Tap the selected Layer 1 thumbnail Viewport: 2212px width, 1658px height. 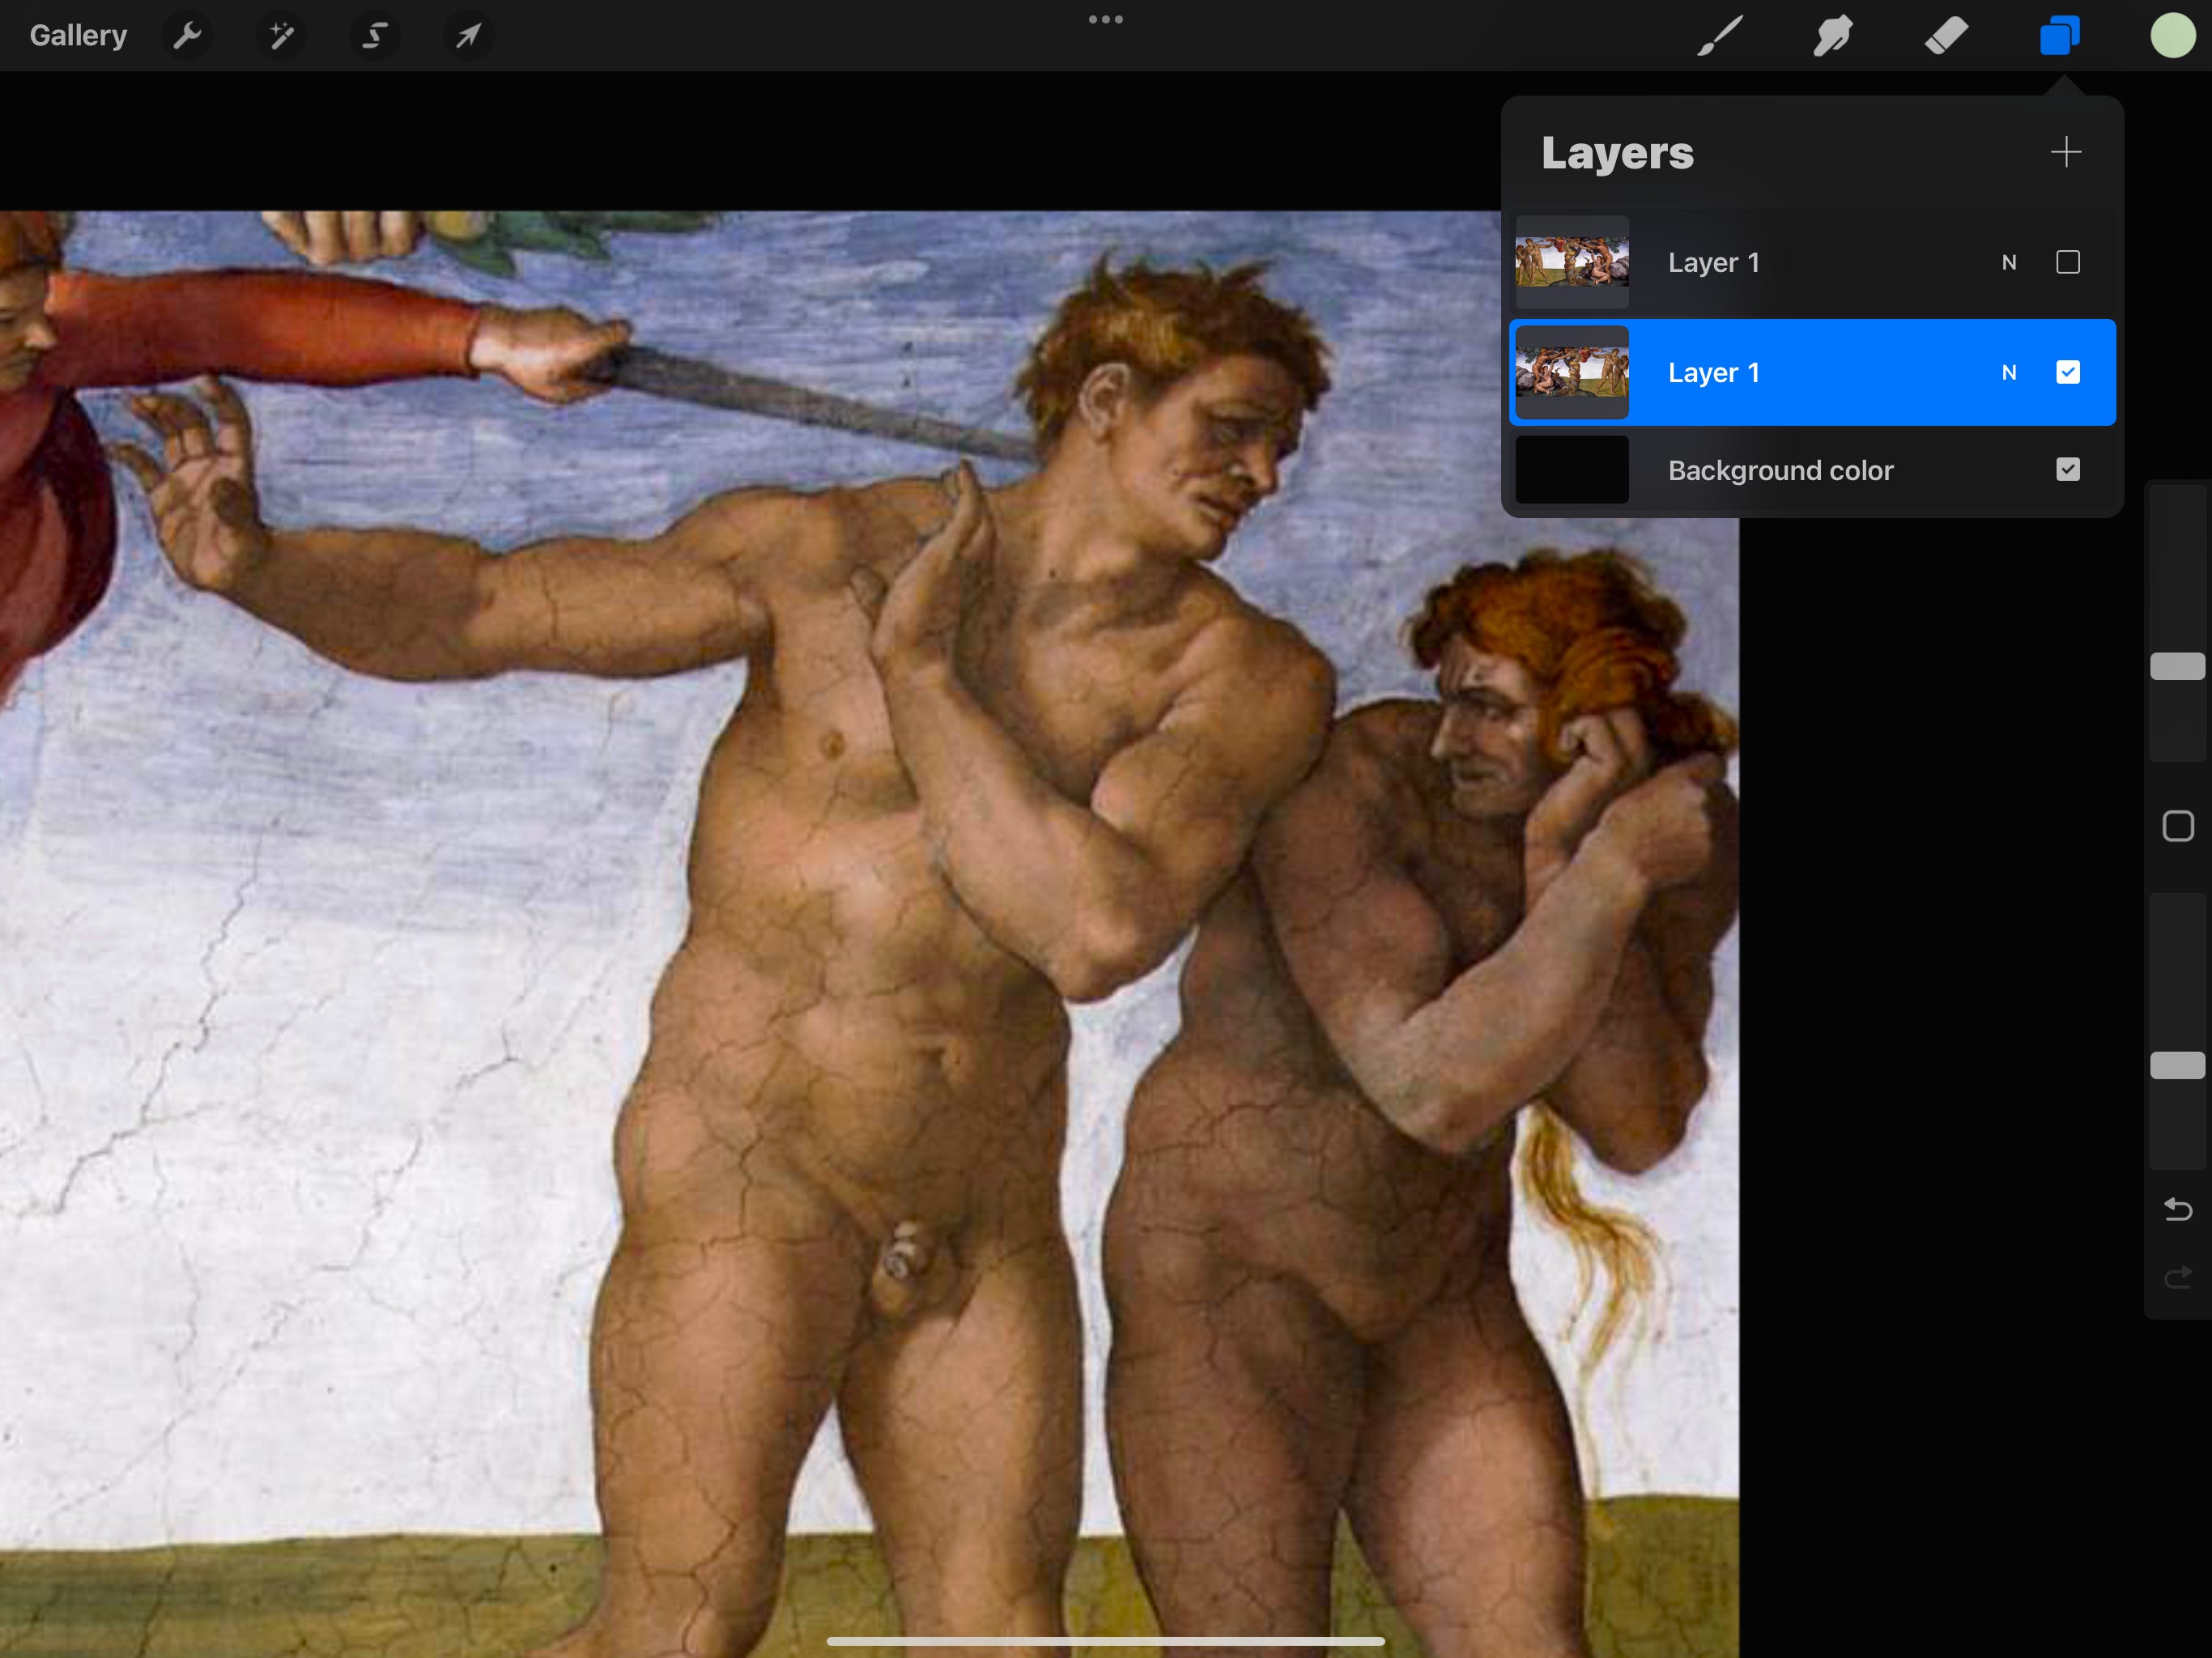click(x=1572, y=372)
